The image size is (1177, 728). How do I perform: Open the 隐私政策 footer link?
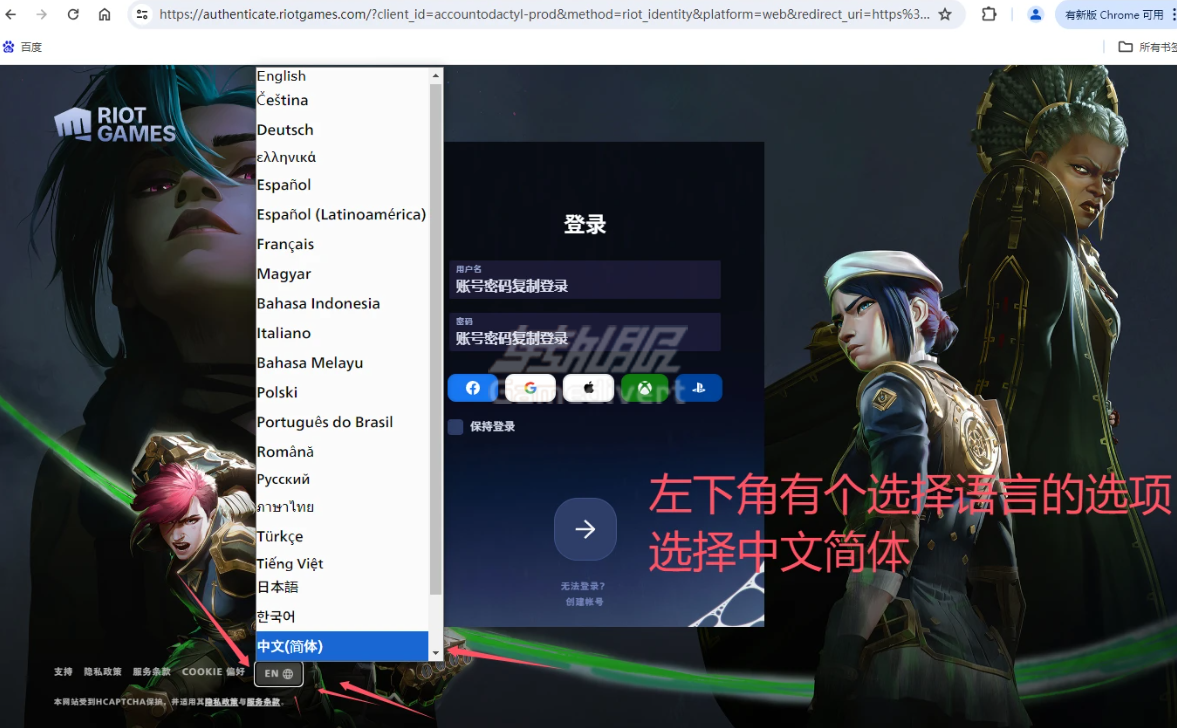coord(102,672)
